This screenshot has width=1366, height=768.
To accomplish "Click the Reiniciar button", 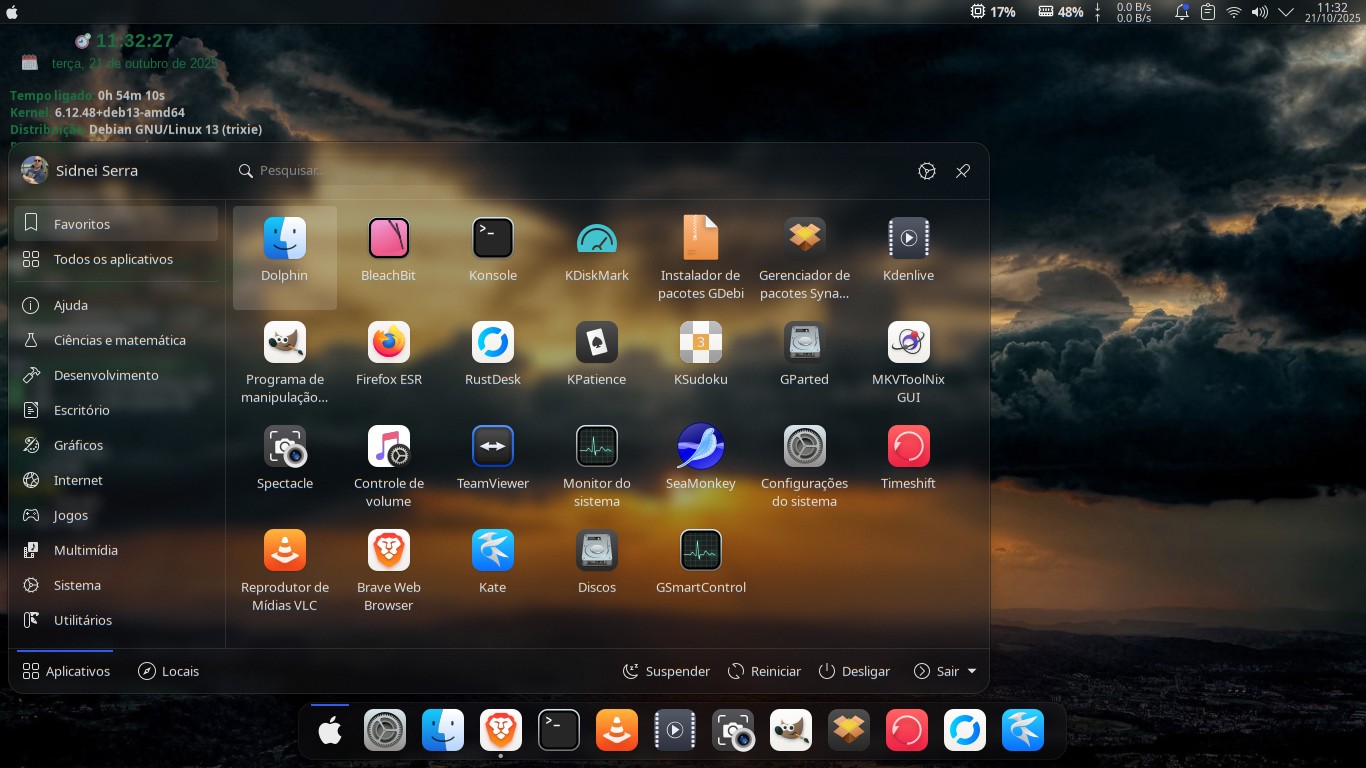I will (765, 671).
